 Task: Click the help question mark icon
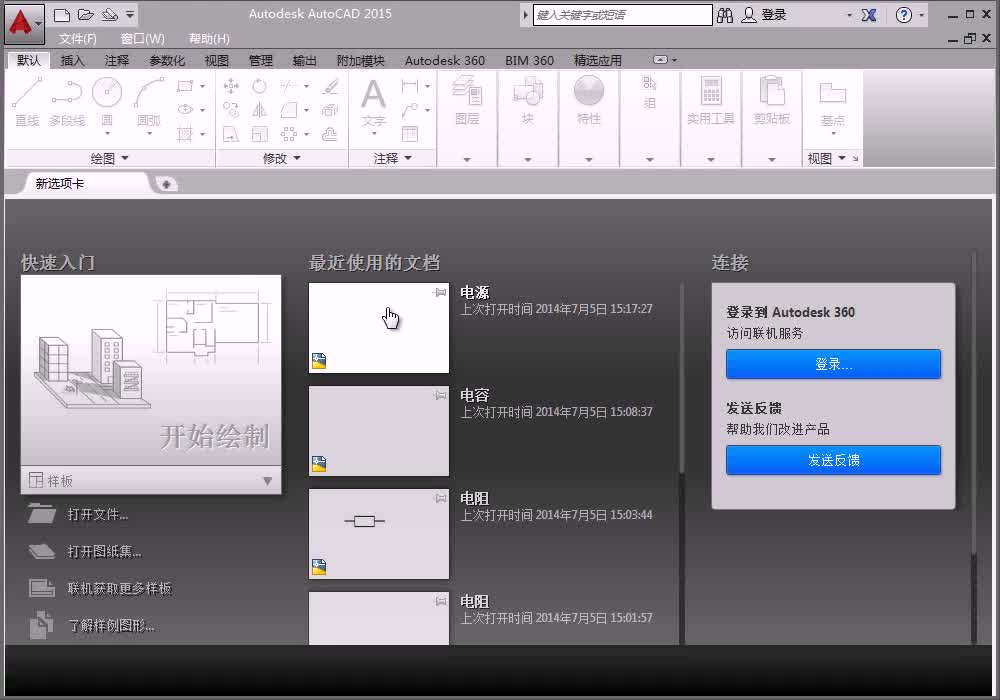tap(903, 15)
